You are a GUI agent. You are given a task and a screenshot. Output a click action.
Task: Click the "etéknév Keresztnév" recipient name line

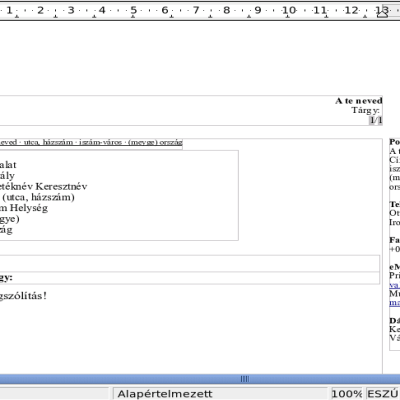click(x=43, y=186)
